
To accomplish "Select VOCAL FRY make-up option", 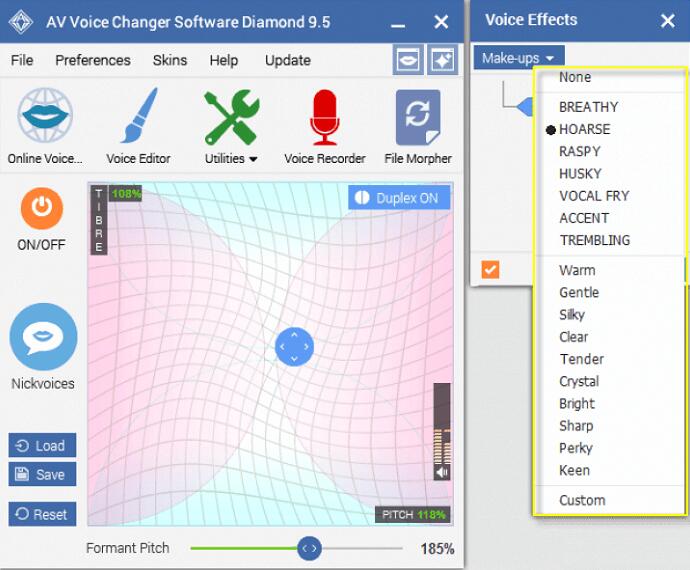I will pos(594,196).
